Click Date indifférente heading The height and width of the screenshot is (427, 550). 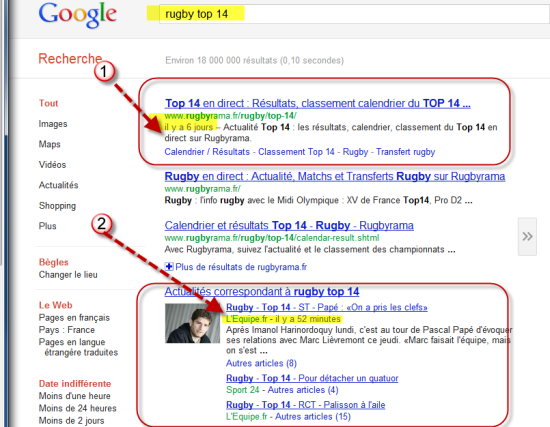click(75, 383)
